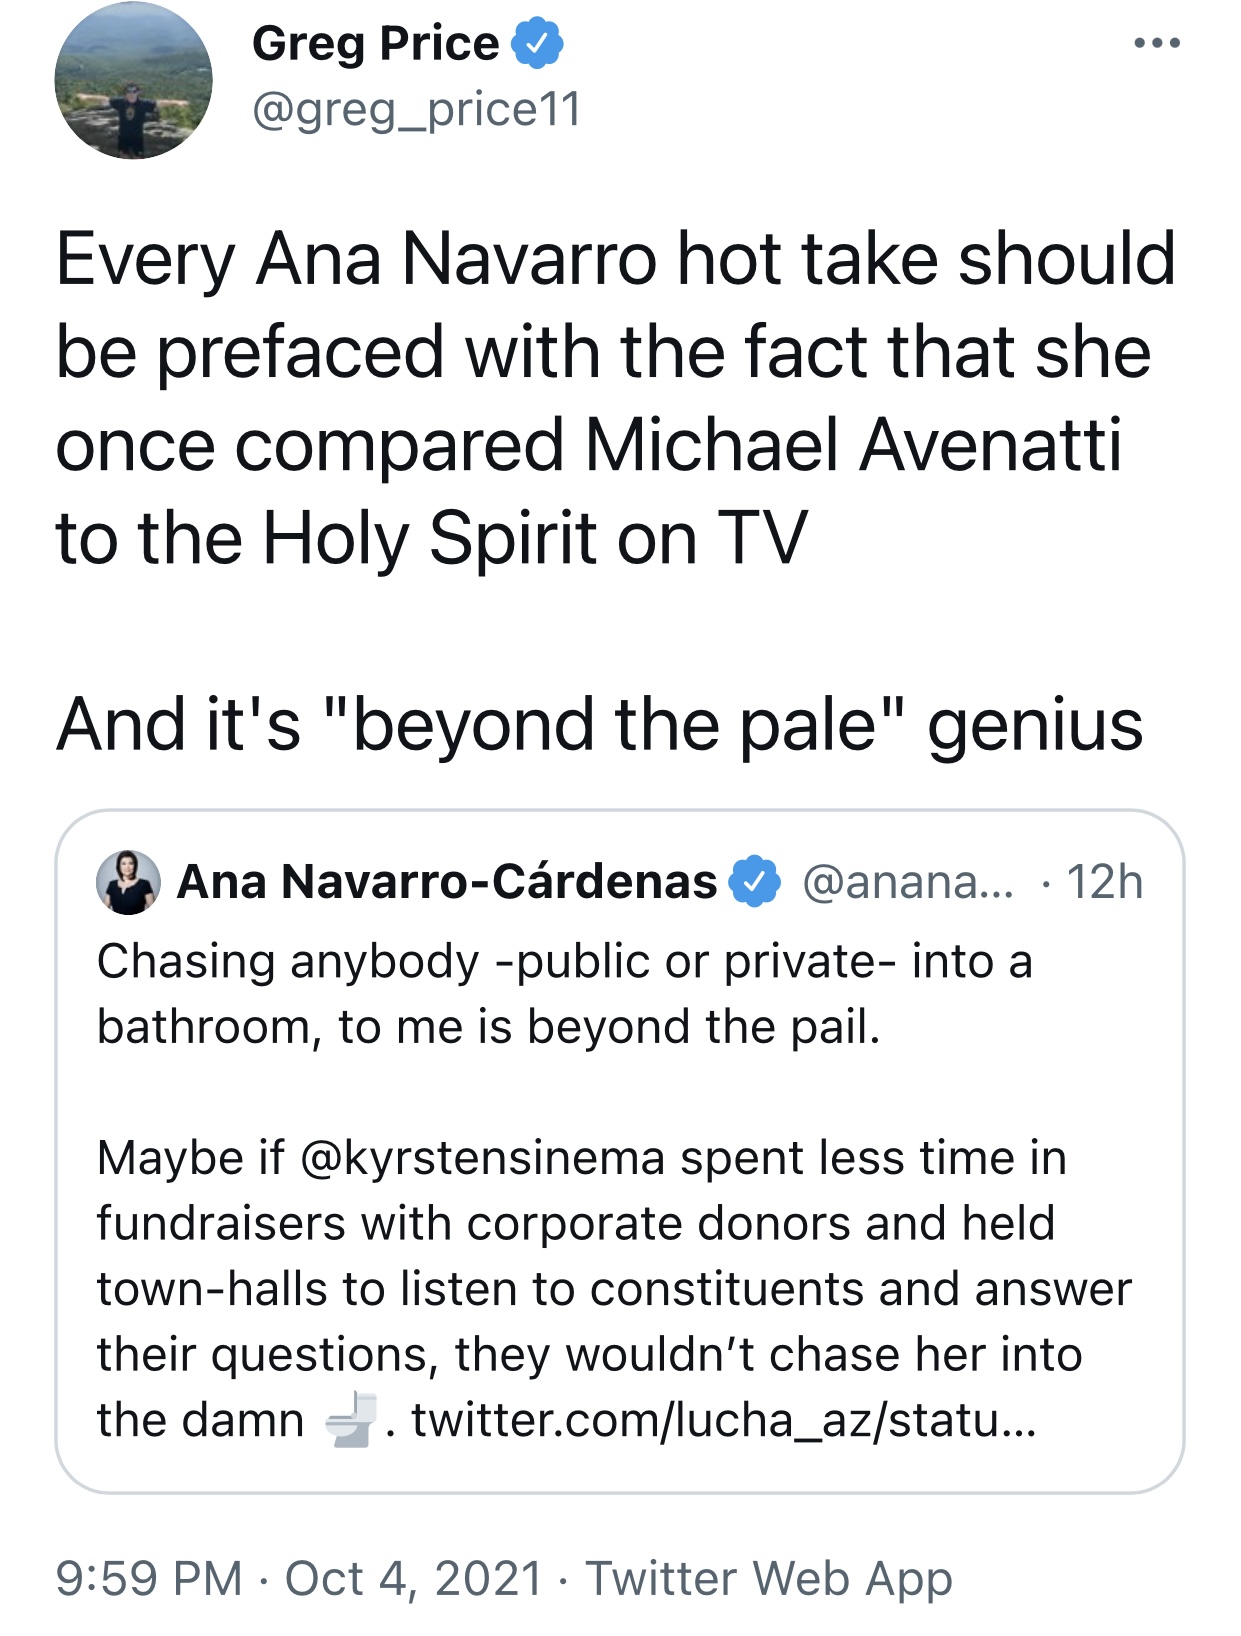Click Greg Price's profile avatar
The width and height of the screenshot is (1241, 1636).
coord(133,80)
